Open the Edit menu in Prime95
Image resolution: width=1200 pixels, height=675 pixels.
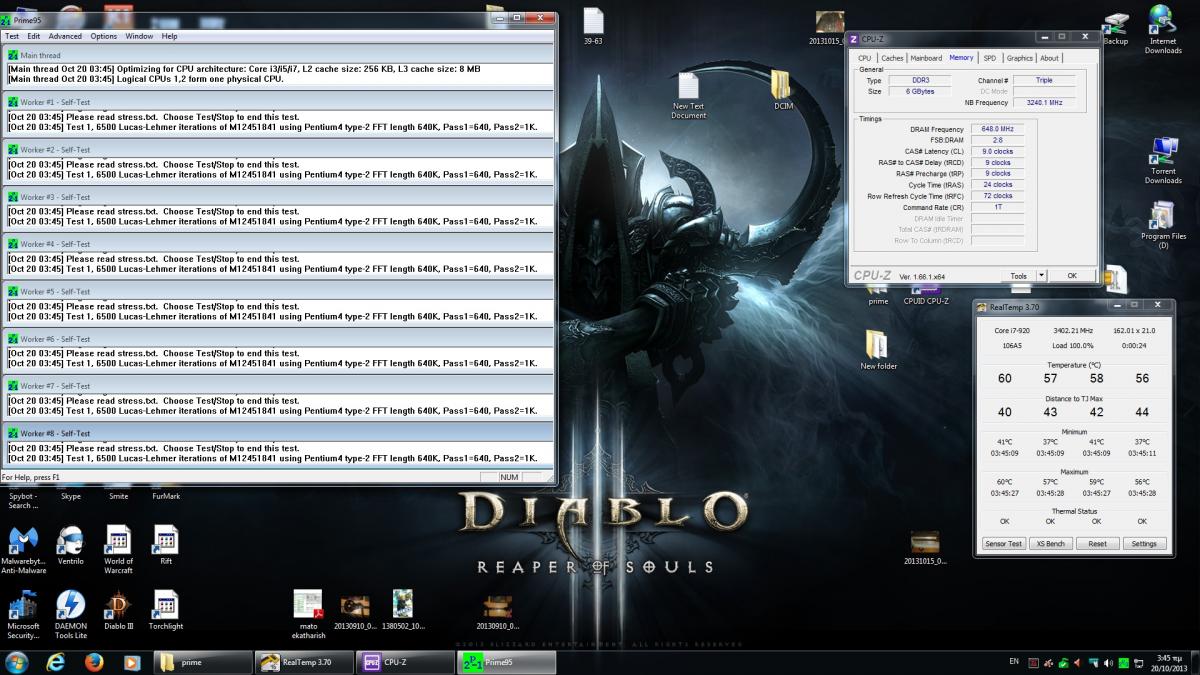click(x=34, y=36)
